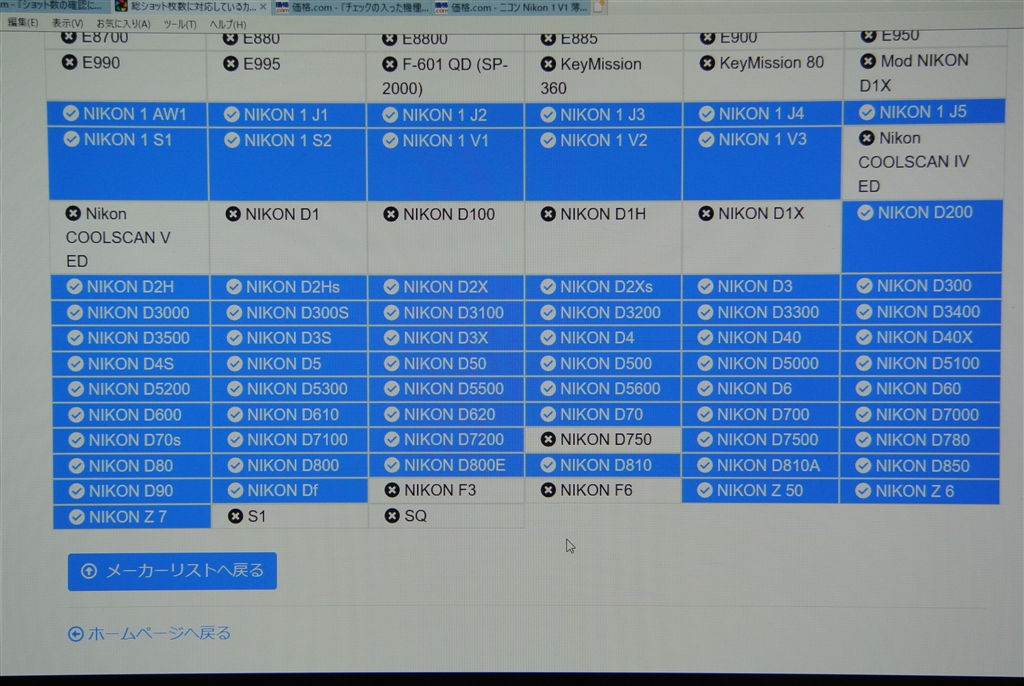The image size is (1024, 686).
Task: Click the メーカーリストへ戻る button
Action: [172, 571]
